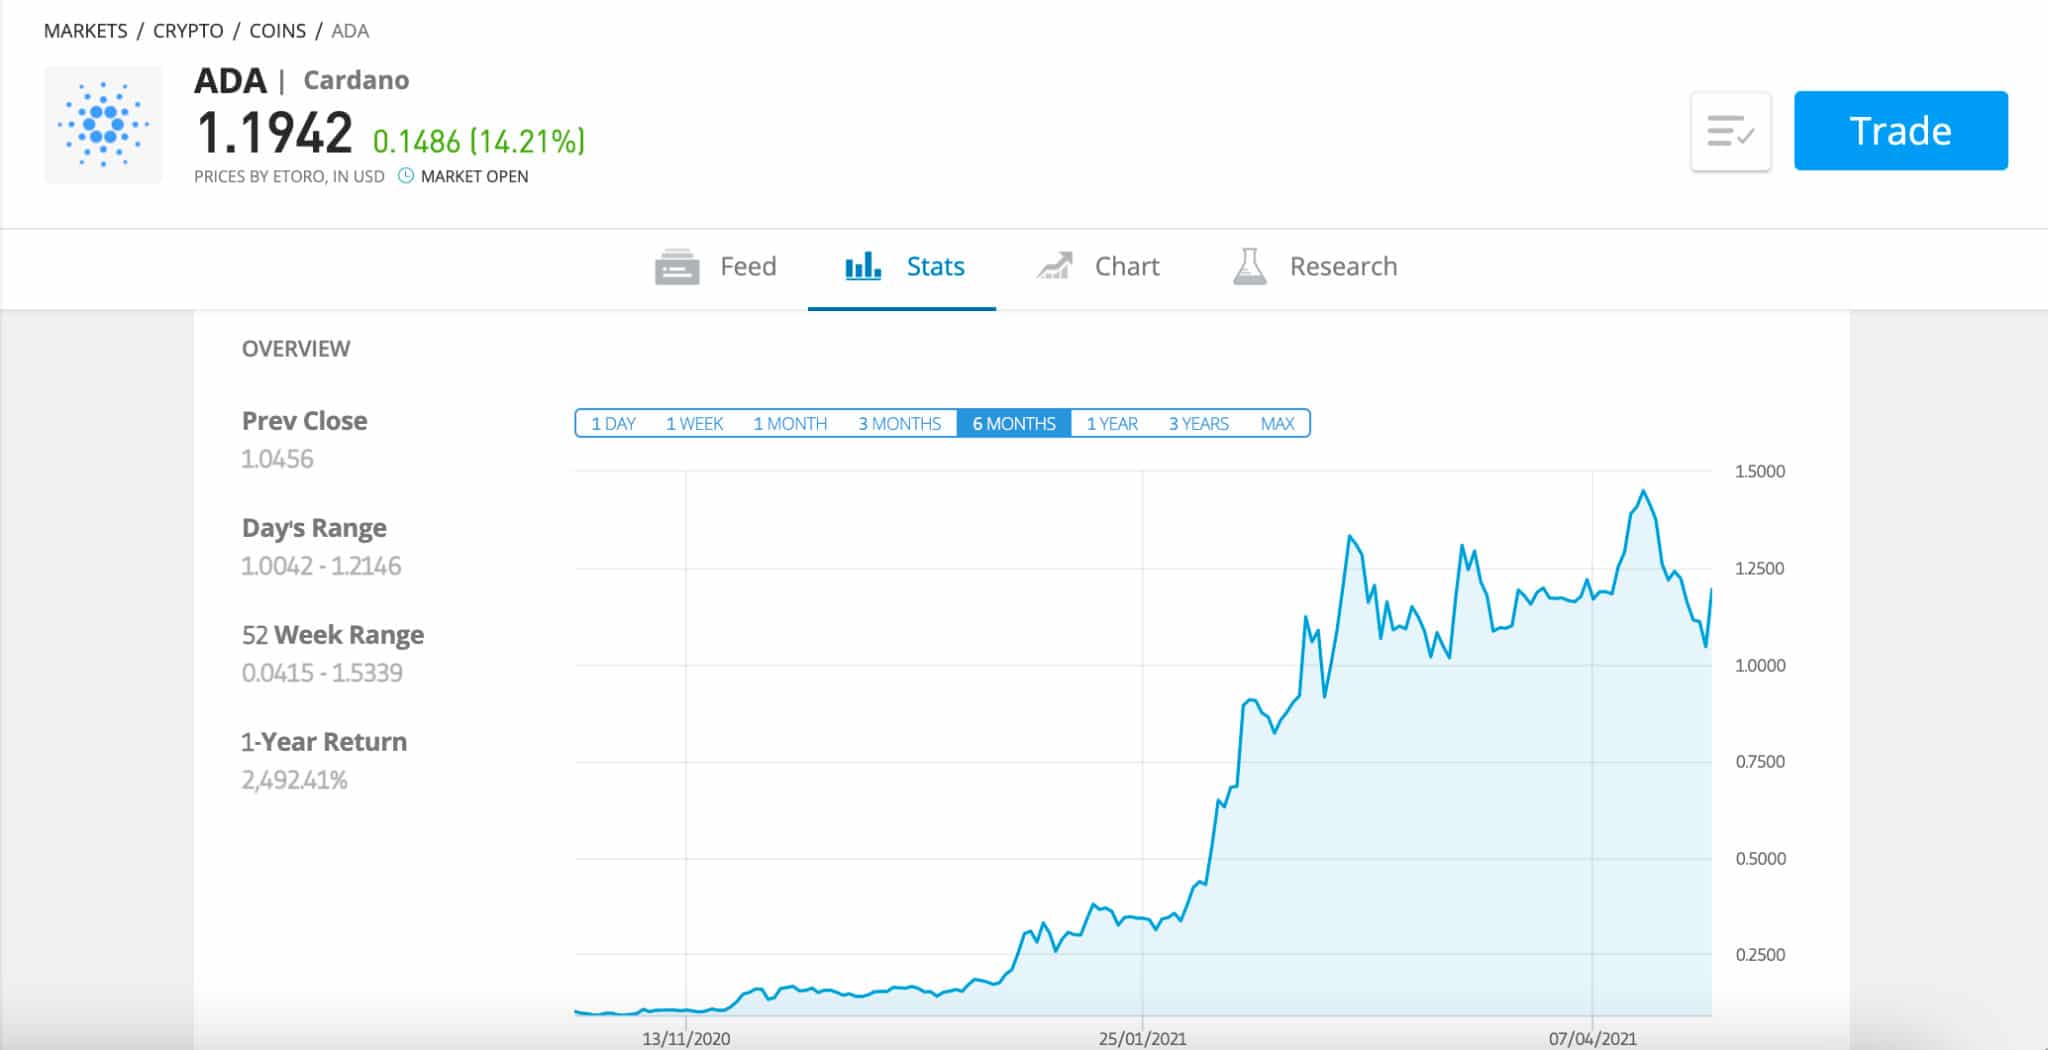Select the 3 YEARS chart range
The width and height of the screenshot is (2048, 1050).
(1198, 423)
